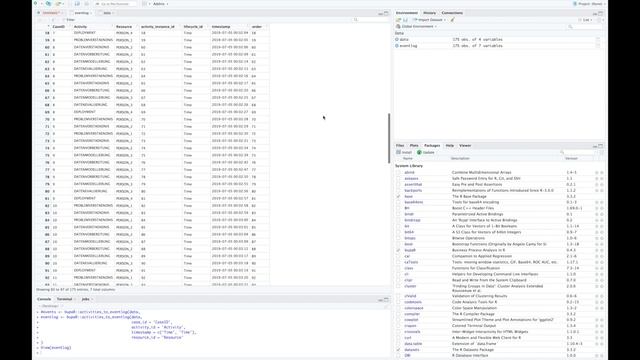Viewport: 640px width, 360px height.
Task: Click the load workspace icon in Environment pane
Action: (399, 20)
